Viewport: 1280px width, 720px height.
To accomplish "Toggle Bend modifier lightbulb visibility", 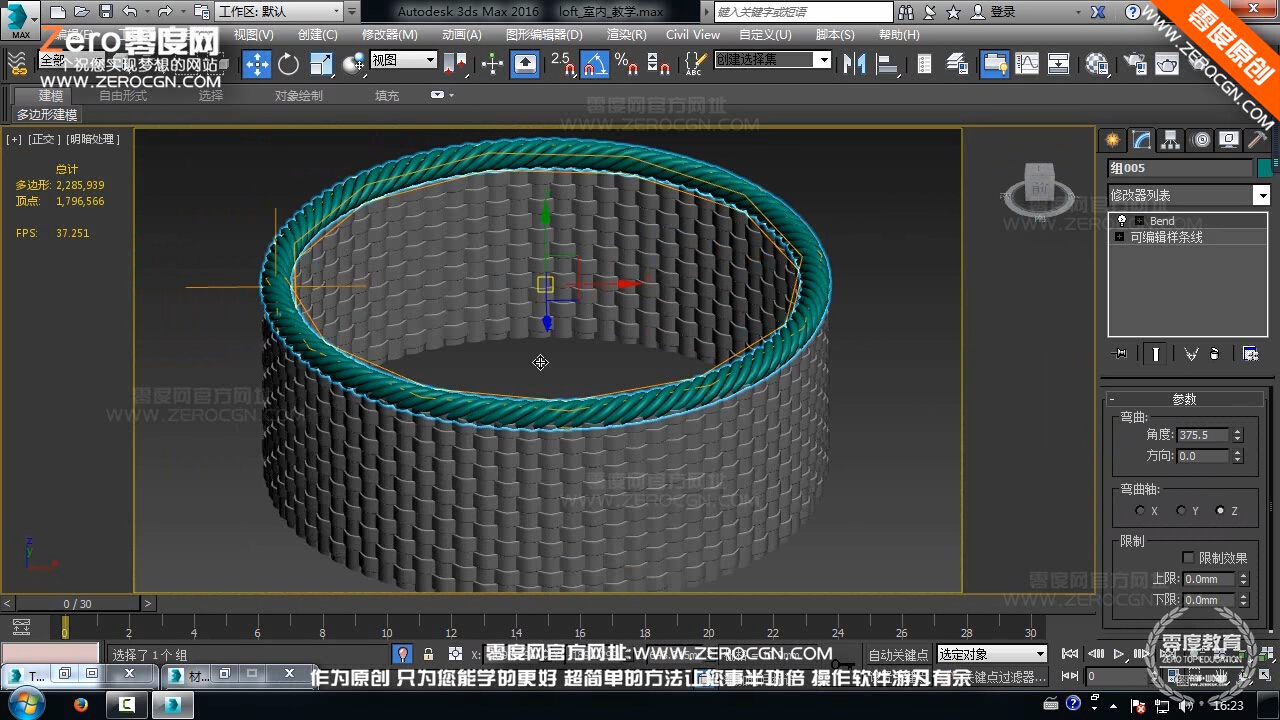I will 1122,221.
